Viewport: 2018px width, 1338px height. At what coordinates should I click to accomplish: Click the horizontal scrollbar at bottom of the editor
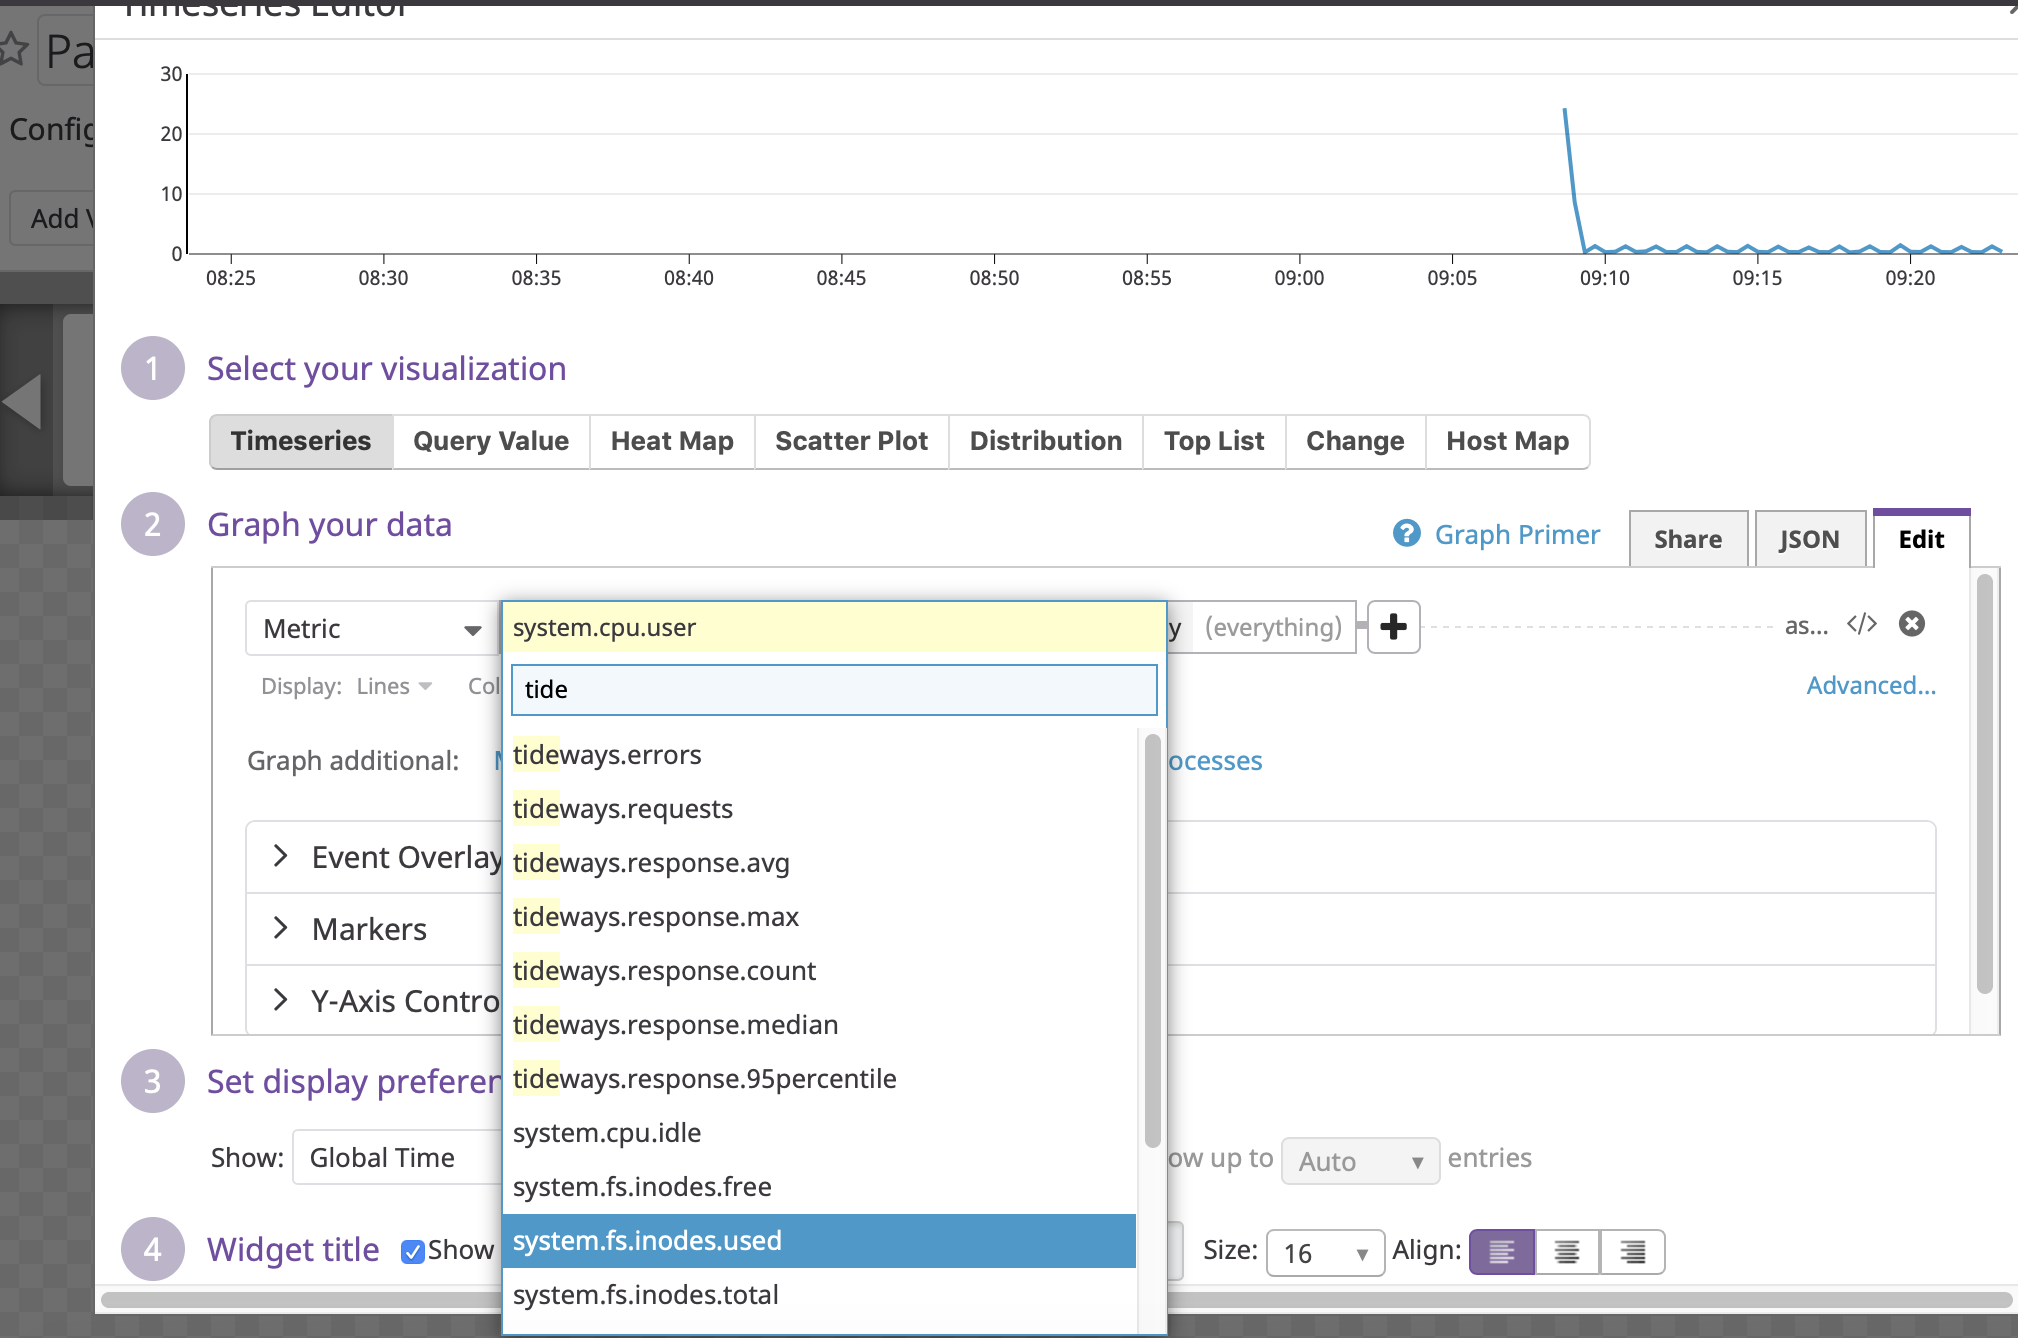coord(1057,1300)
